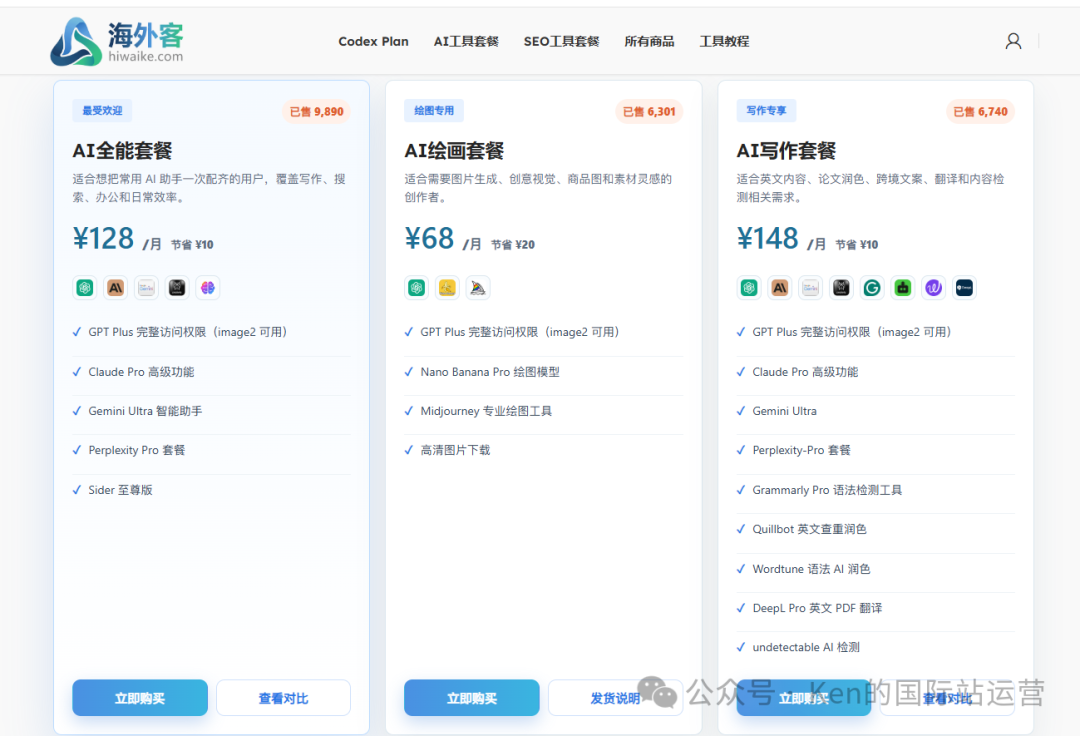Click the 已售 6,740 sold badge

pyautogui.click(x=981, y=112)
